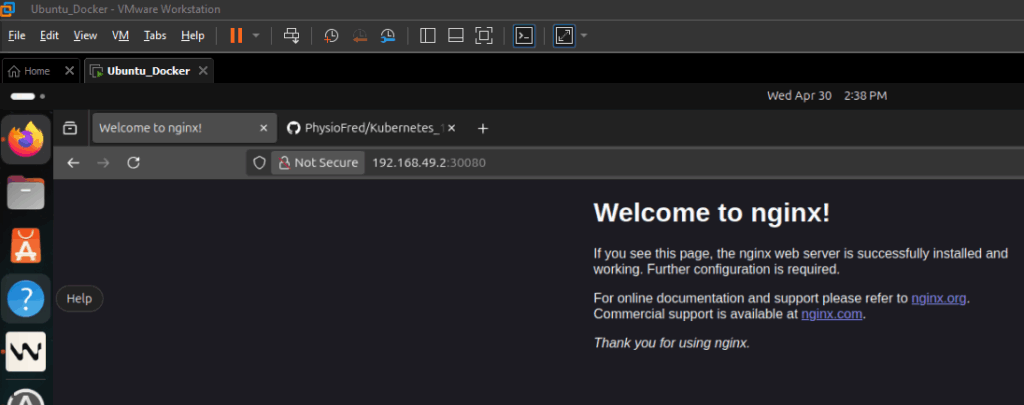Open the snapshot manager icon

point(389,35)
